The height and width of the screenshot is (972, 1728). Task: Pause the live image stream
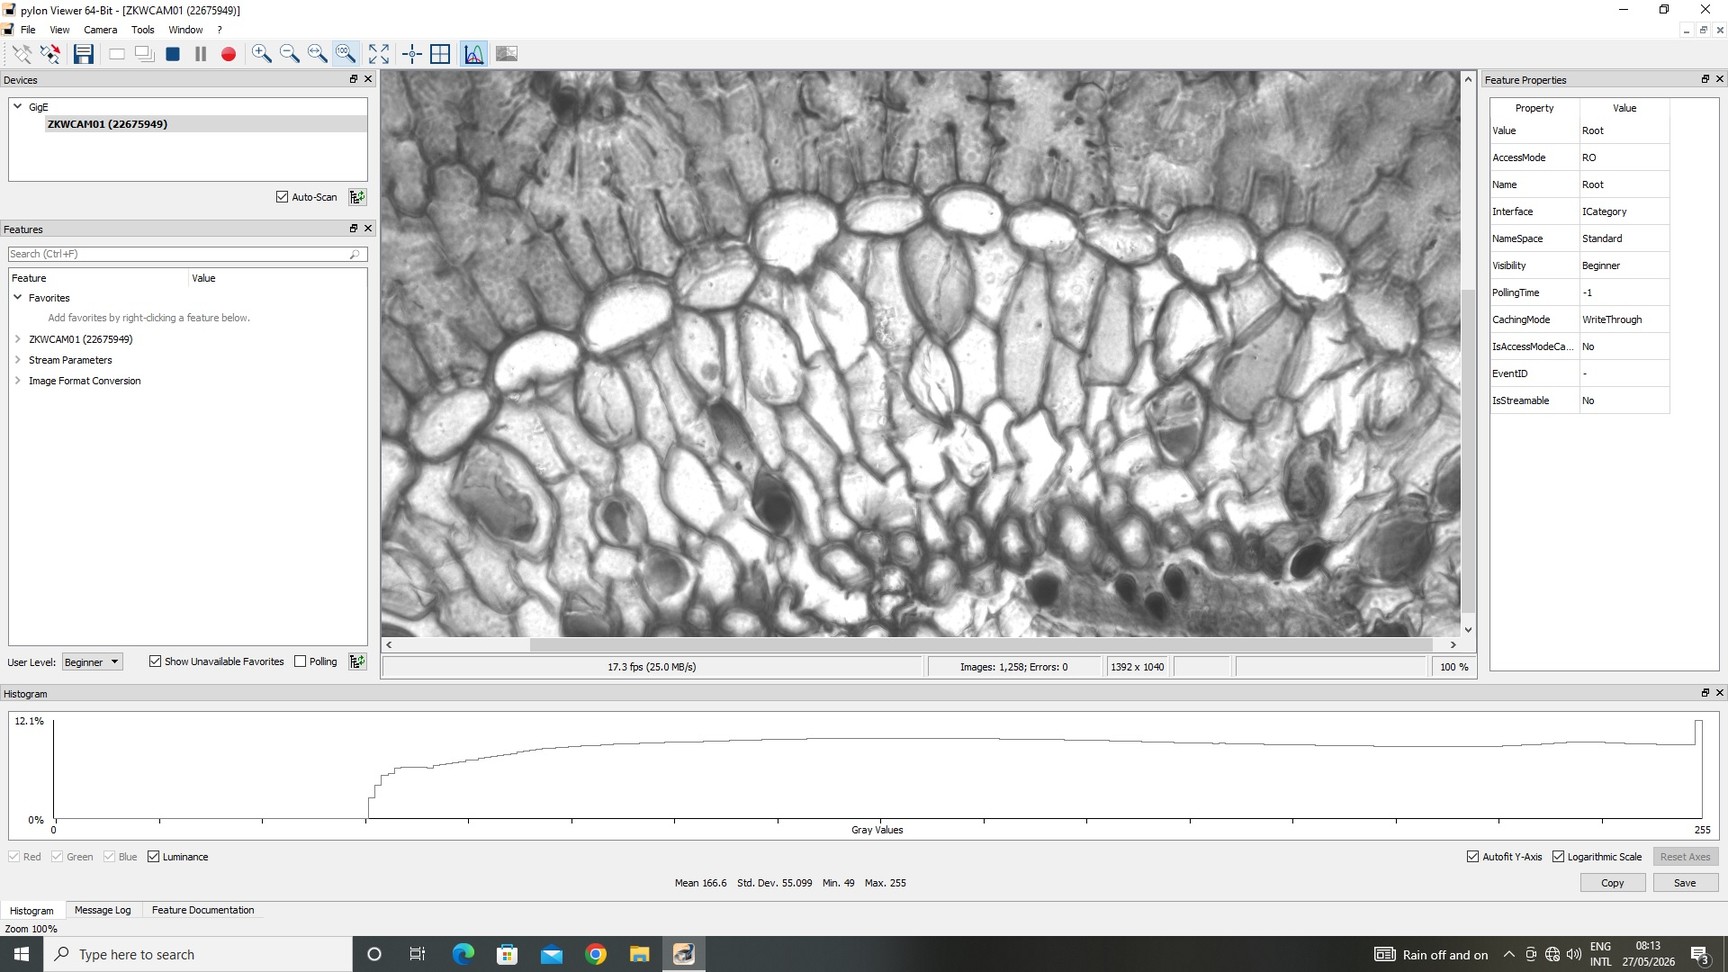tap(201, 54)
